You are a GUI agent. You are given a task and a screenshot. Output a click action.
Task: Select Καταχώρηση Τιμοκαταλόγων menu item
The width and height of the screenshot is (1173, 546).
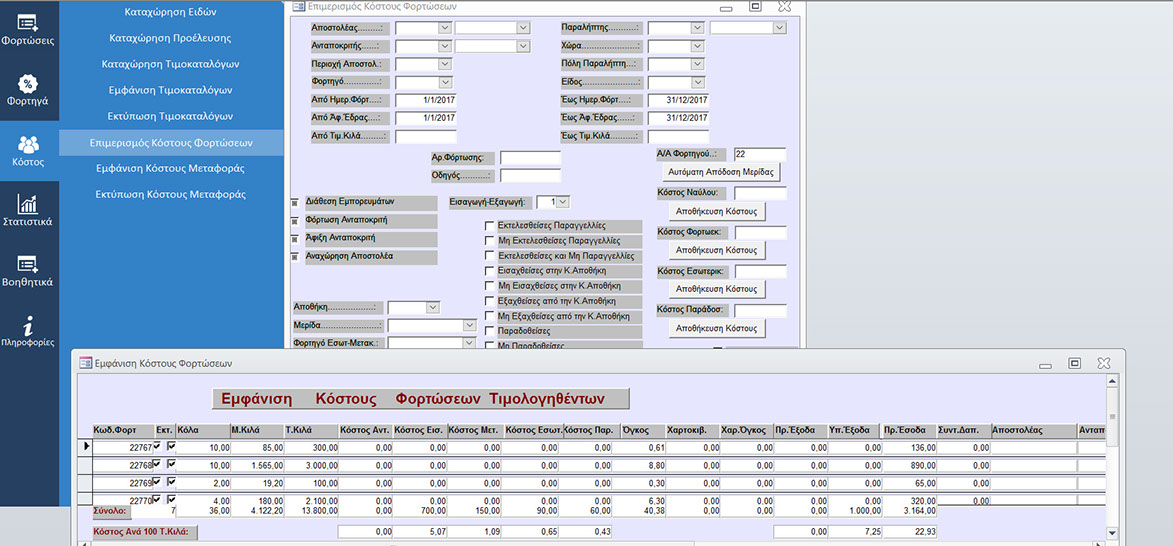(x=170, y=64)
